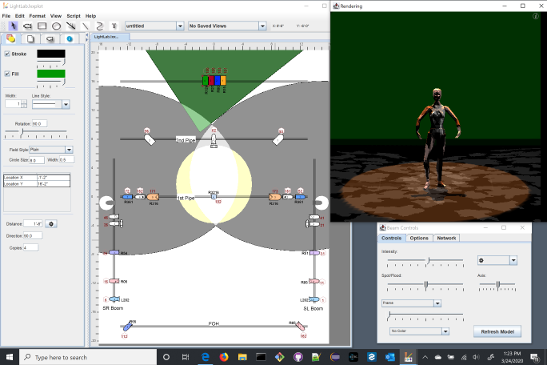Open the No Saved Views dropdown
The width and height of the screenshot is (547, 365).
[x=262, y=26]
